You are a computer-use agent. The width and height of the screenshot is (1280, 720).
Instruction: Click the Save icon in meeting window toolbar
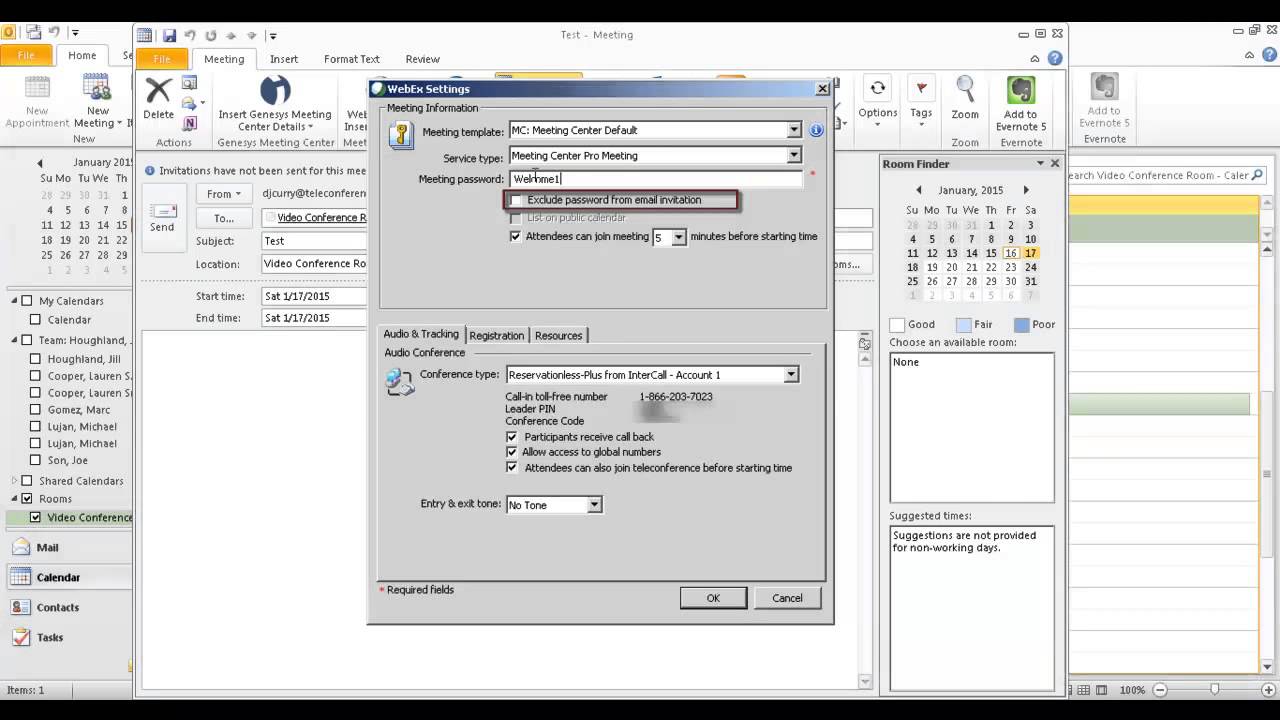(169, 35)
